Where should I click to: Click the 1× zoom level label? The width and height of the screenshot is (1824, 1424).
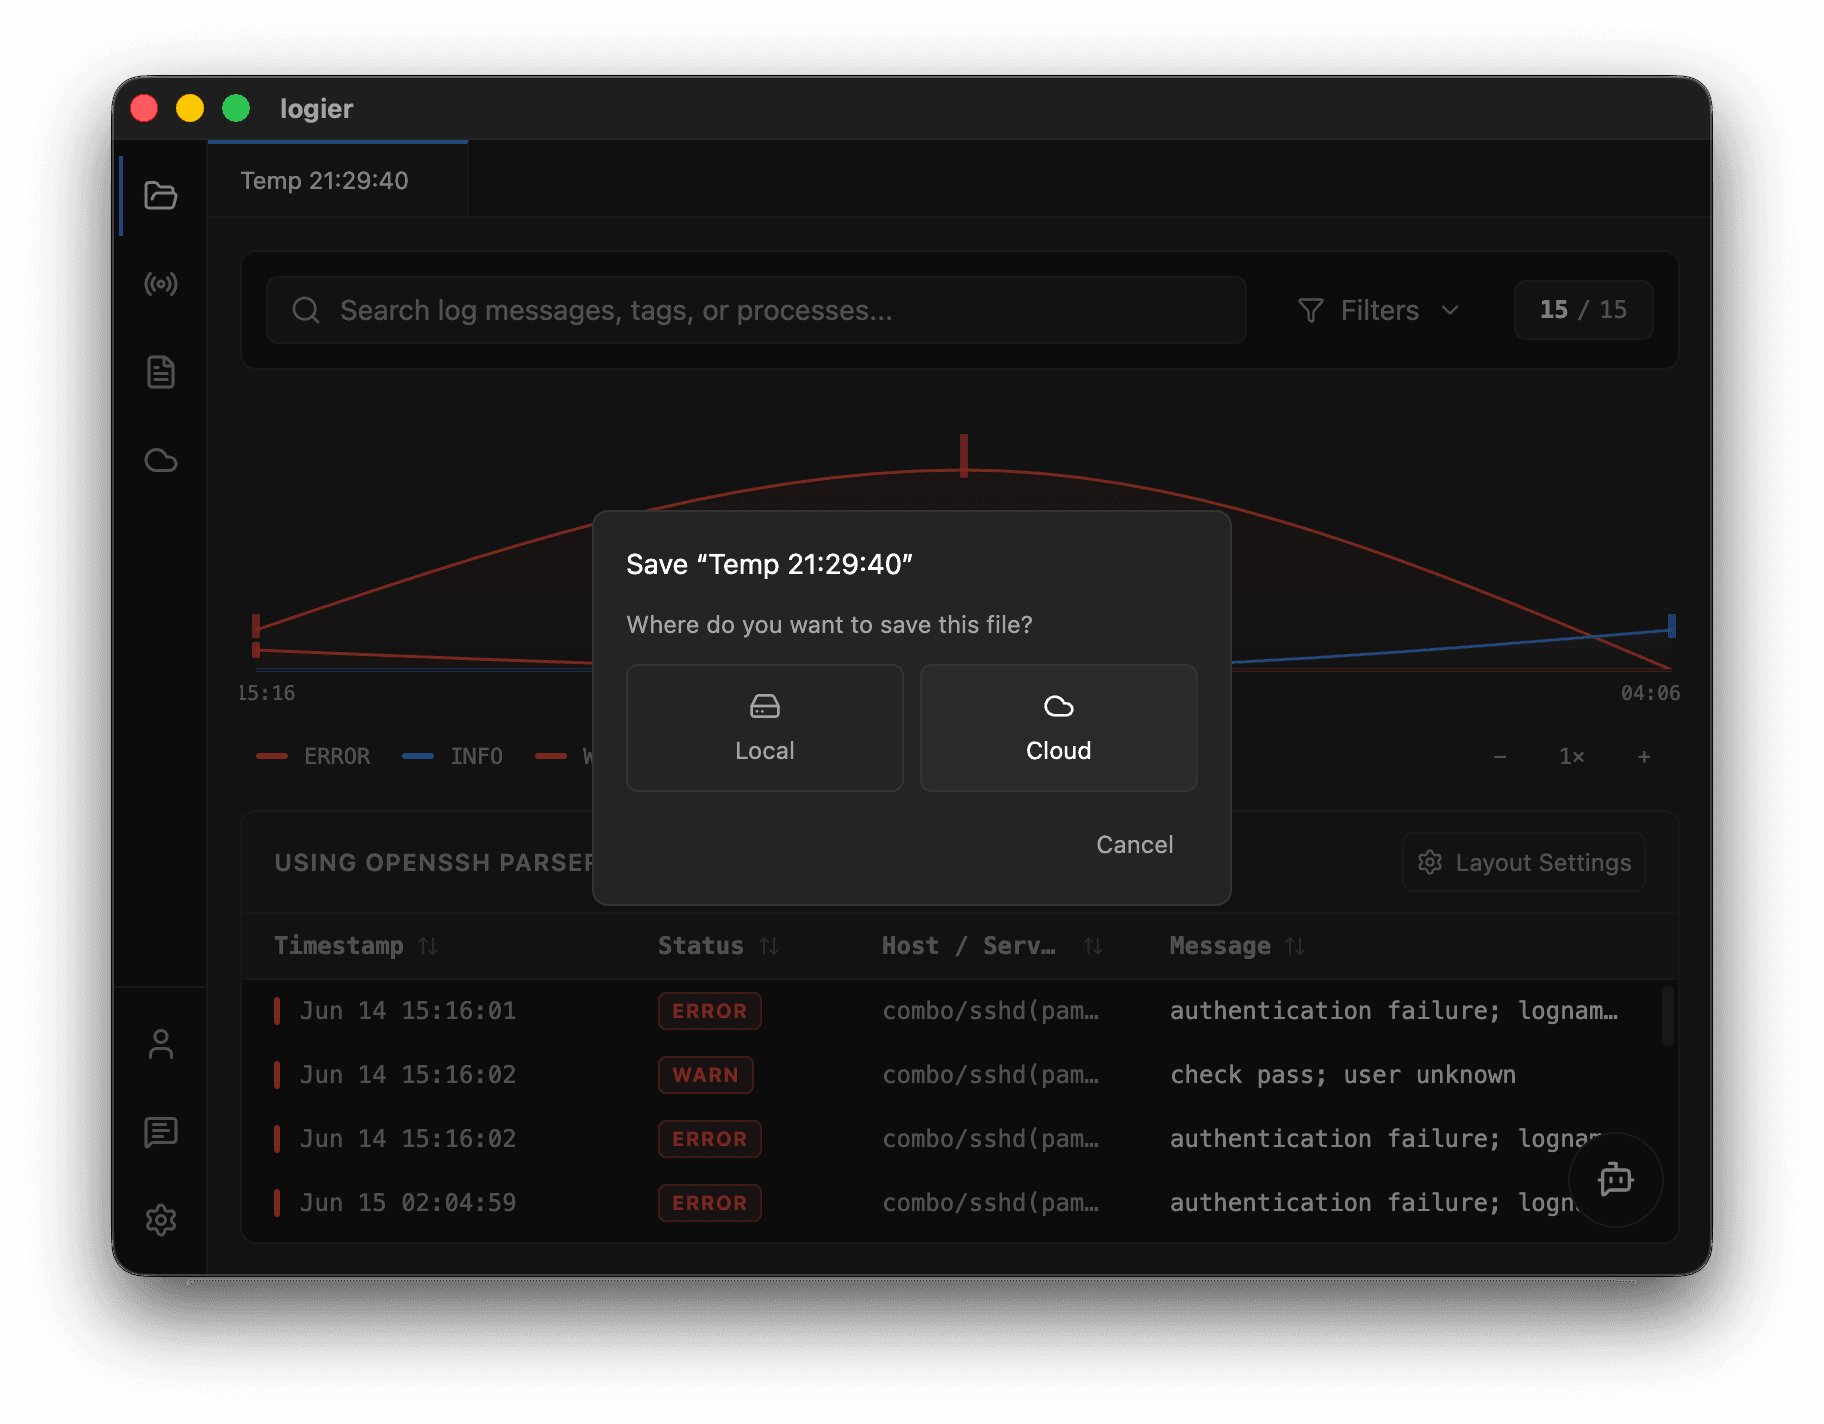1572,757
